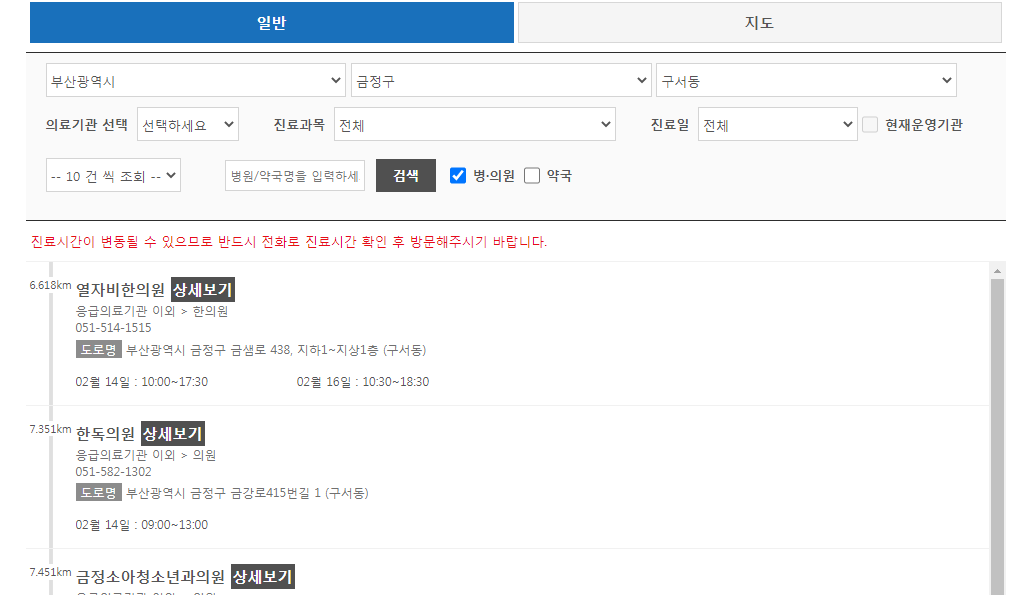The height and width of the screenshot is (595, 1021).
Task: Click the 7.451km distance label
Action: tap(50, 572)
